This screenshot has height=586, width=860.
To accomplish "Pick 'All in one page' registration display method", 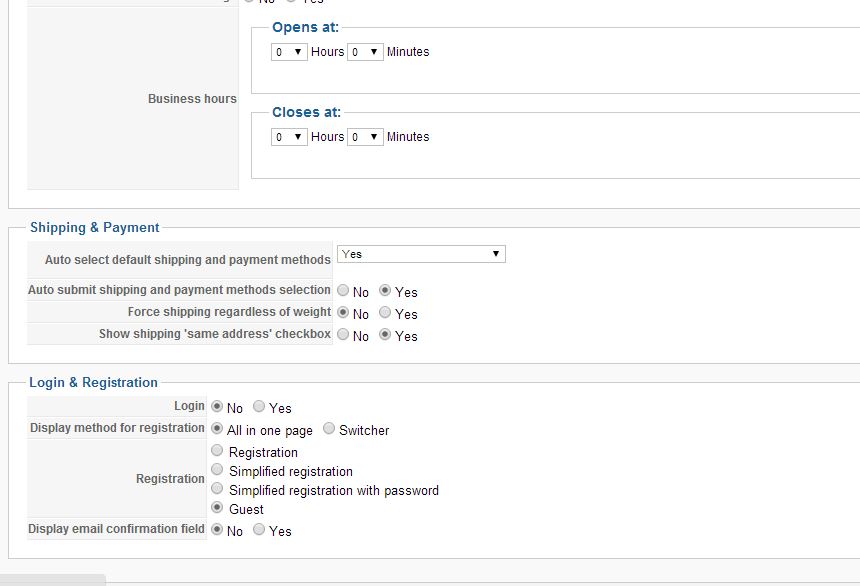I will [x=217, y=429].
